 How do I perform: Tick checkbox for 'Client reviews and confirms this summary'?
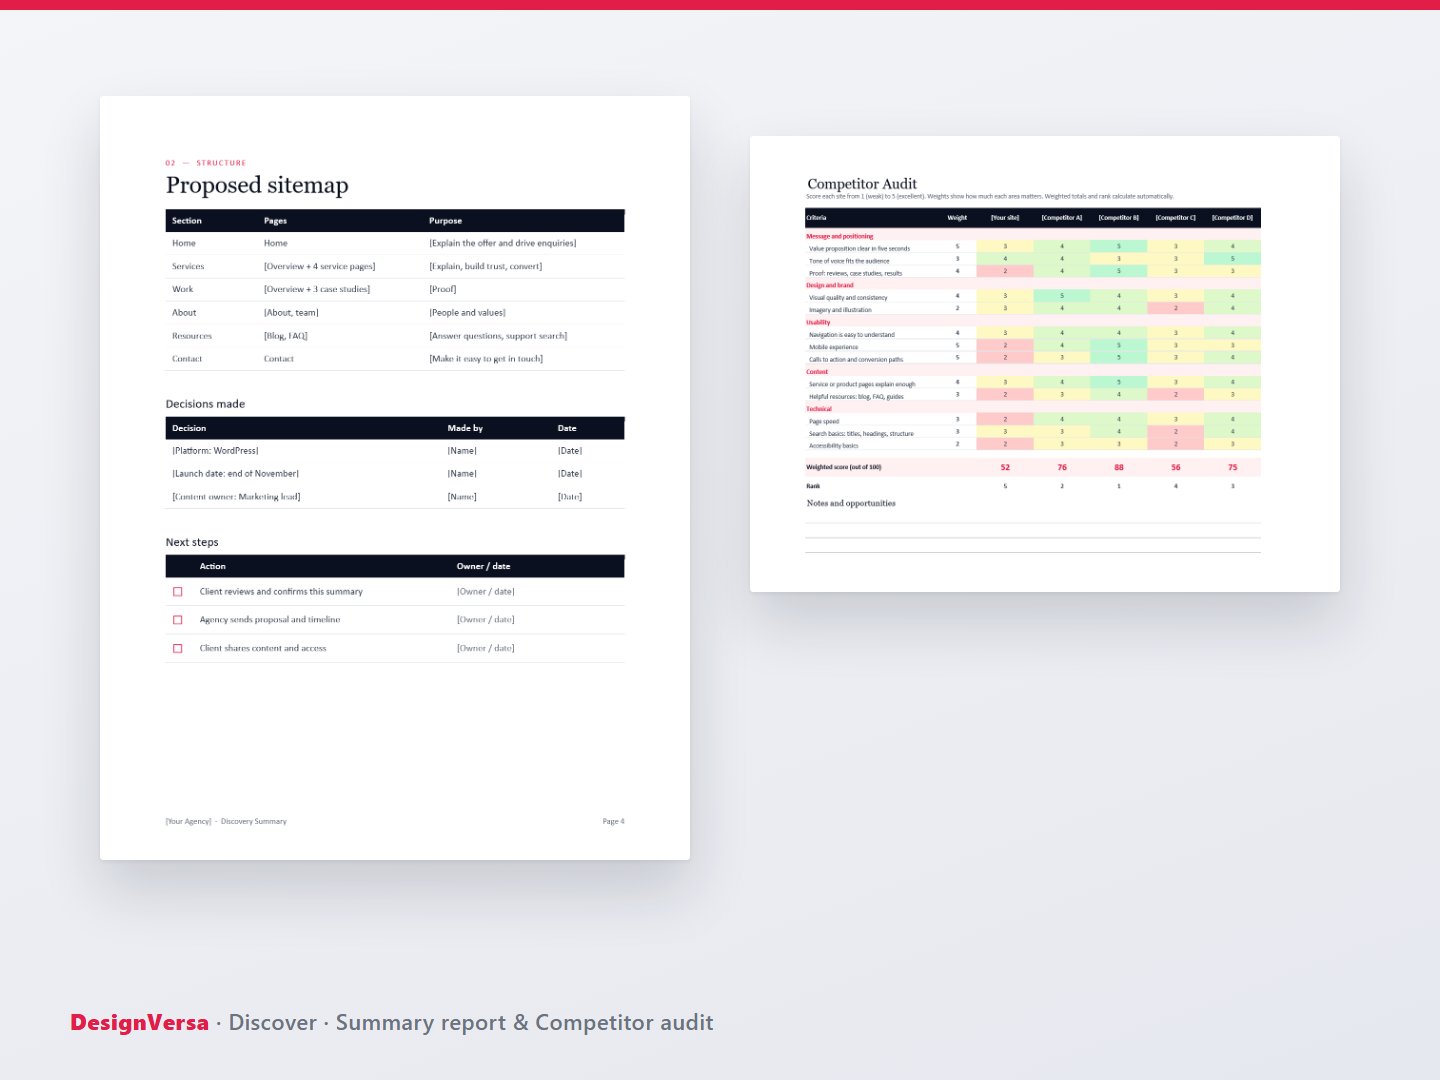(x=178, y=592)
